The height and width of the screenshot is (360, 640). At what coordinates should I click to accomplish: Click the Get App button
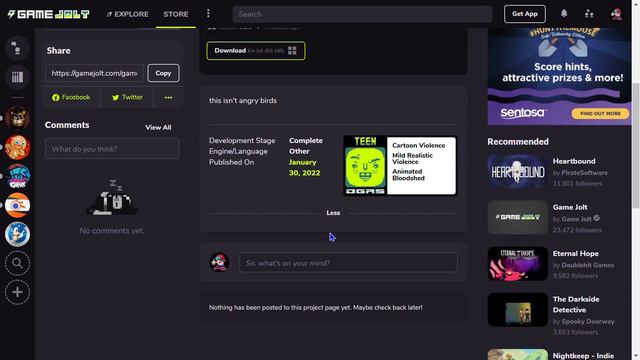point(524,14)
